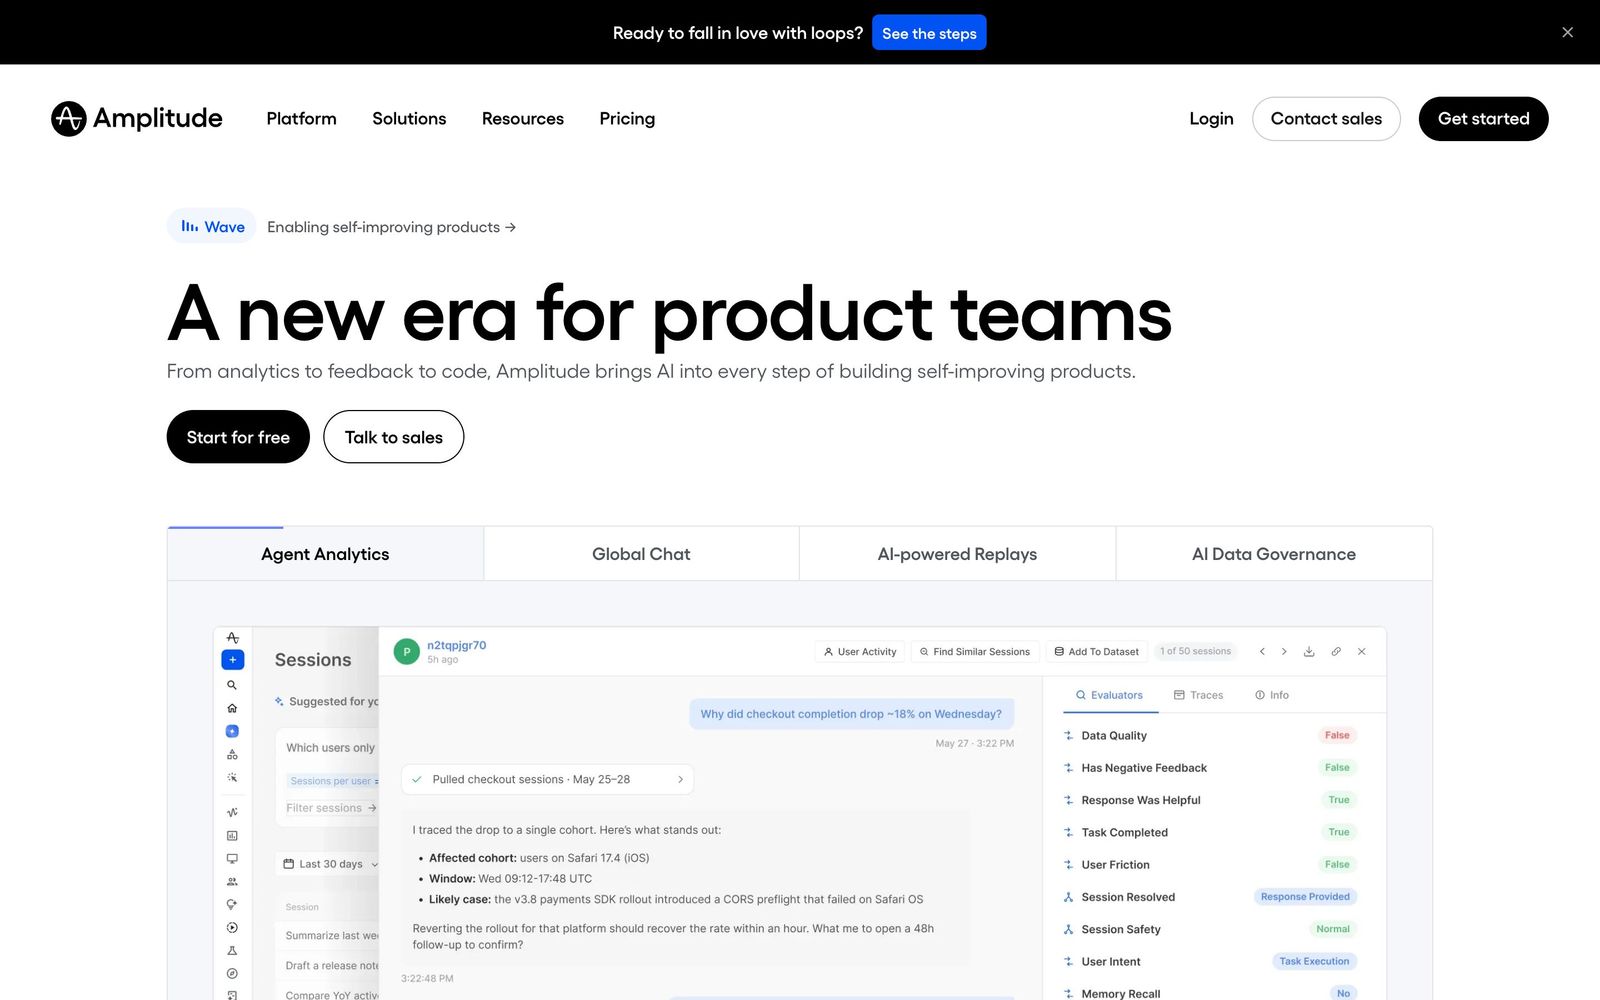Viewport: 1600px width, 1000px height.
Task: Click the Find Similar Sessions button
Action: click(975, 651)
